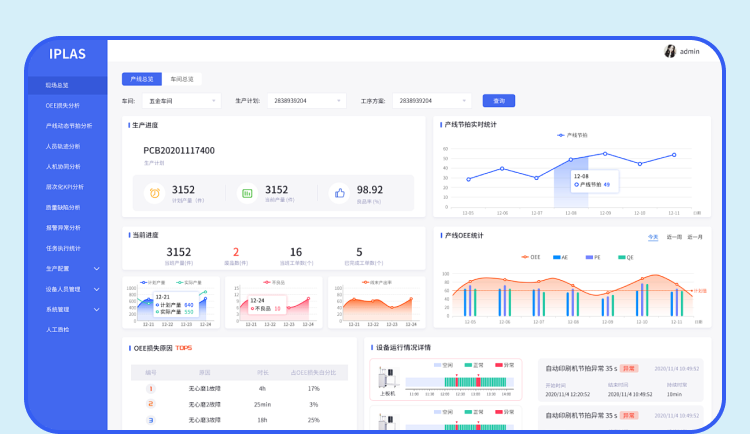Switch to the 车间总览 tab
The image size is (750, 434).
coord(182,78)
